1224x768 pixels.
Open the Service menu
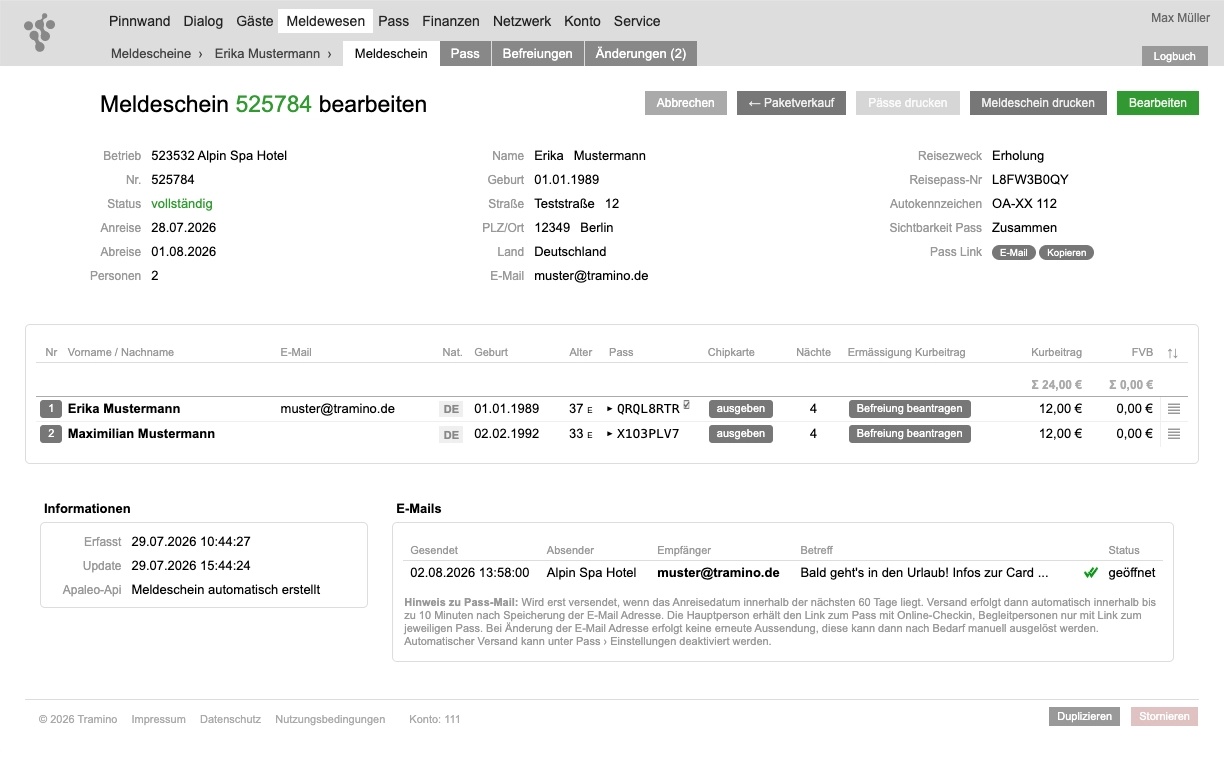click(637, 21)
